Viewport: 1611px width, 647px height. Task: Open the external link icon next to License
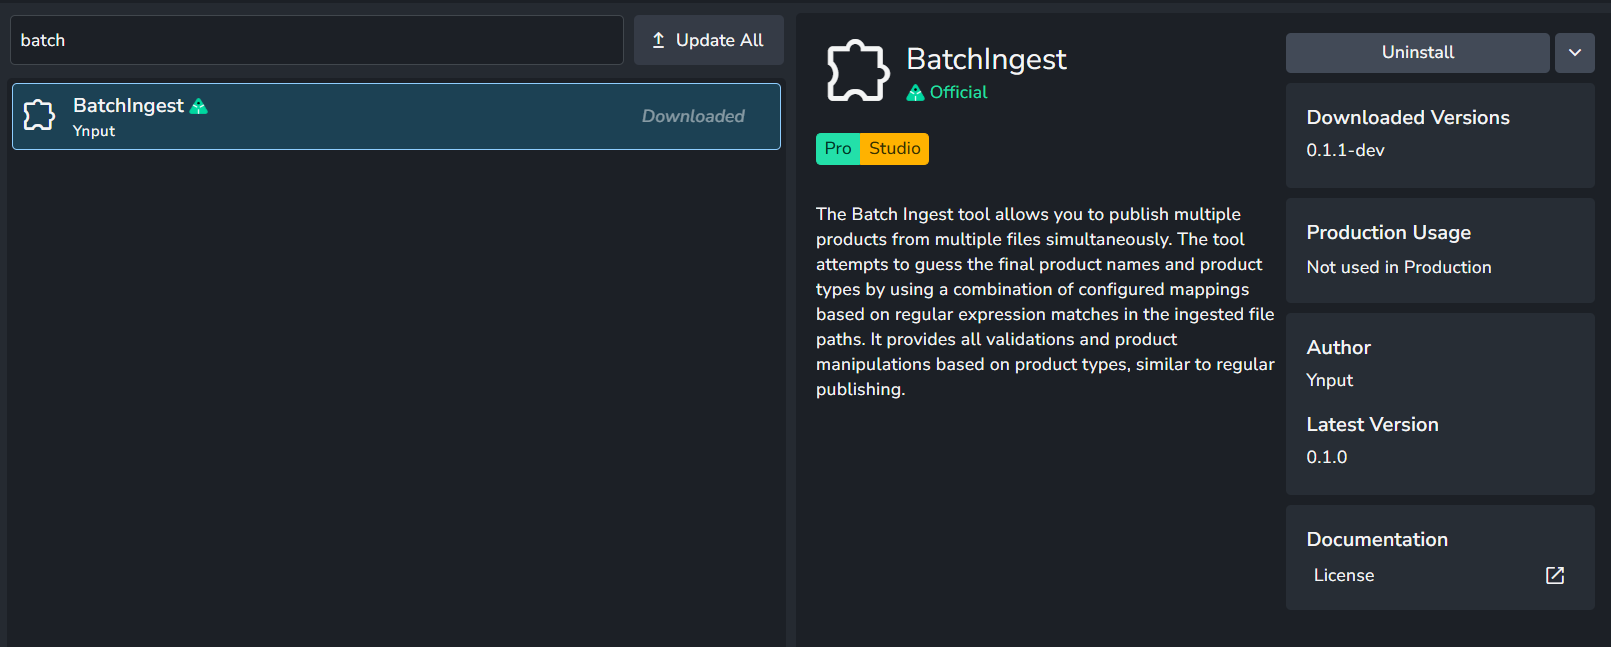(x=1554, y=575)
